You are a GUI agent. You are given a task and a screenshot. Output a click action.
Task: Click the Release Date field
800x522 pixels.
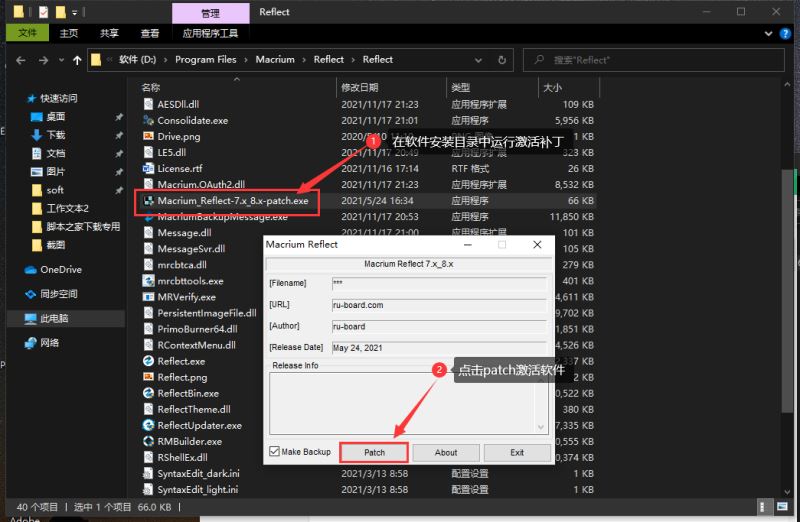pyautogui.click(x=439, y=348)
